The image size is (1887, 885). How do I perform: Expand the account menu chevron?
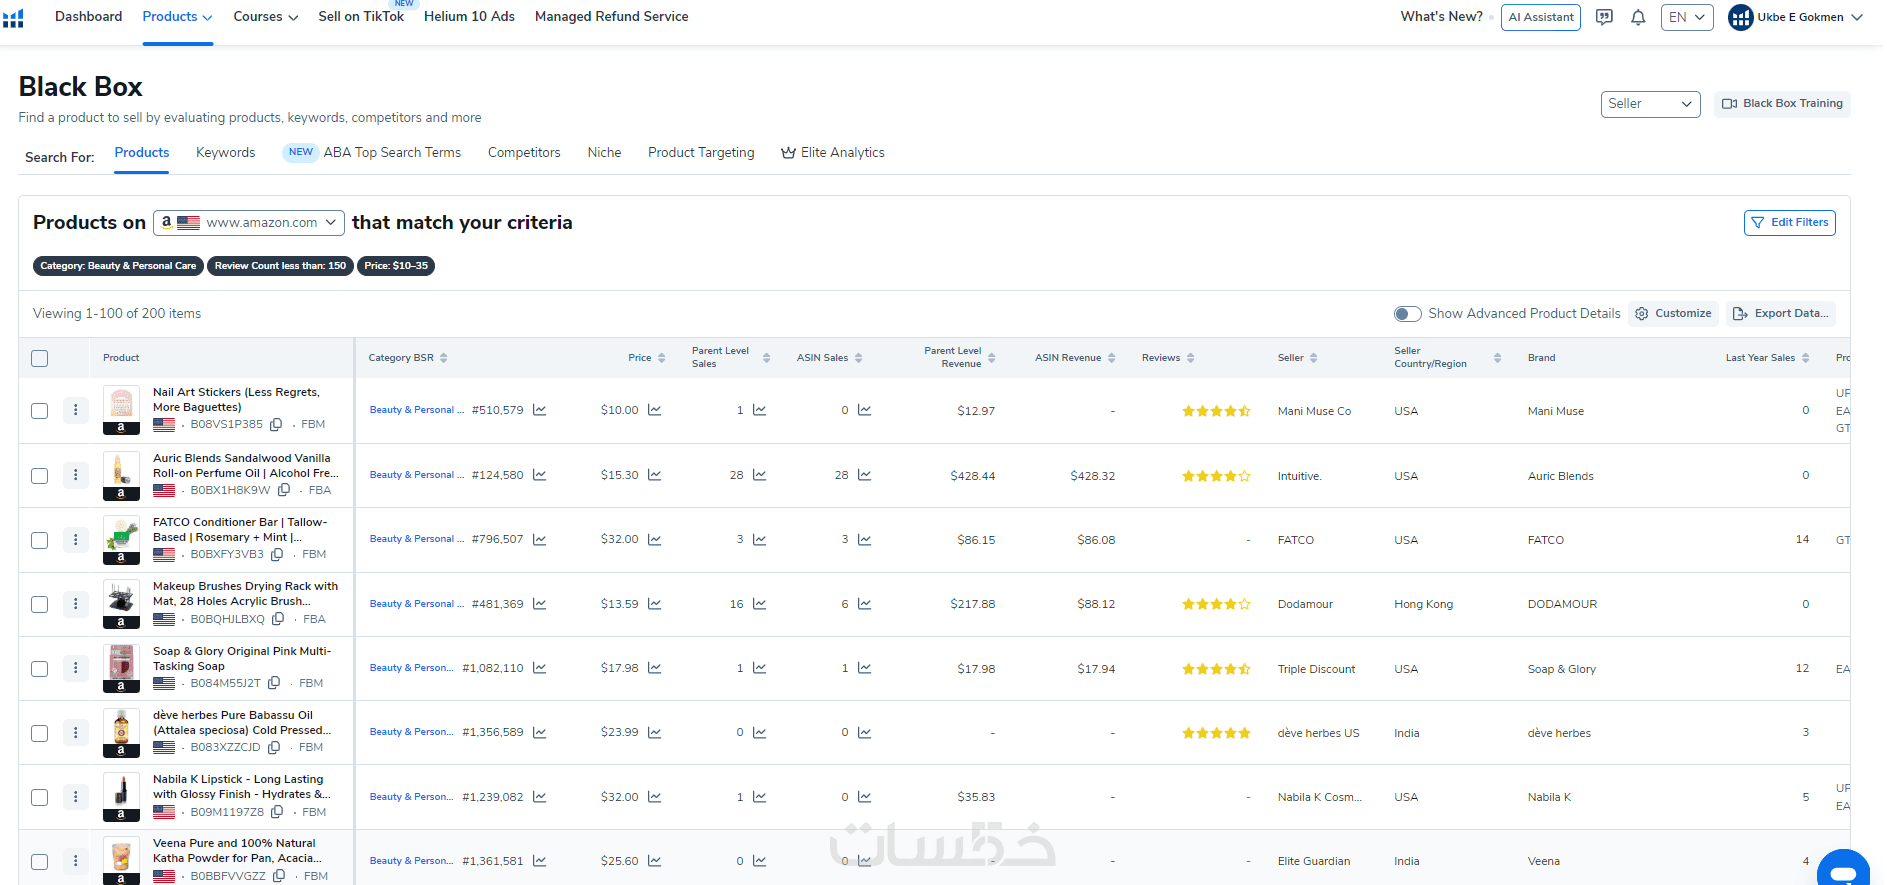click(1857, 17)
